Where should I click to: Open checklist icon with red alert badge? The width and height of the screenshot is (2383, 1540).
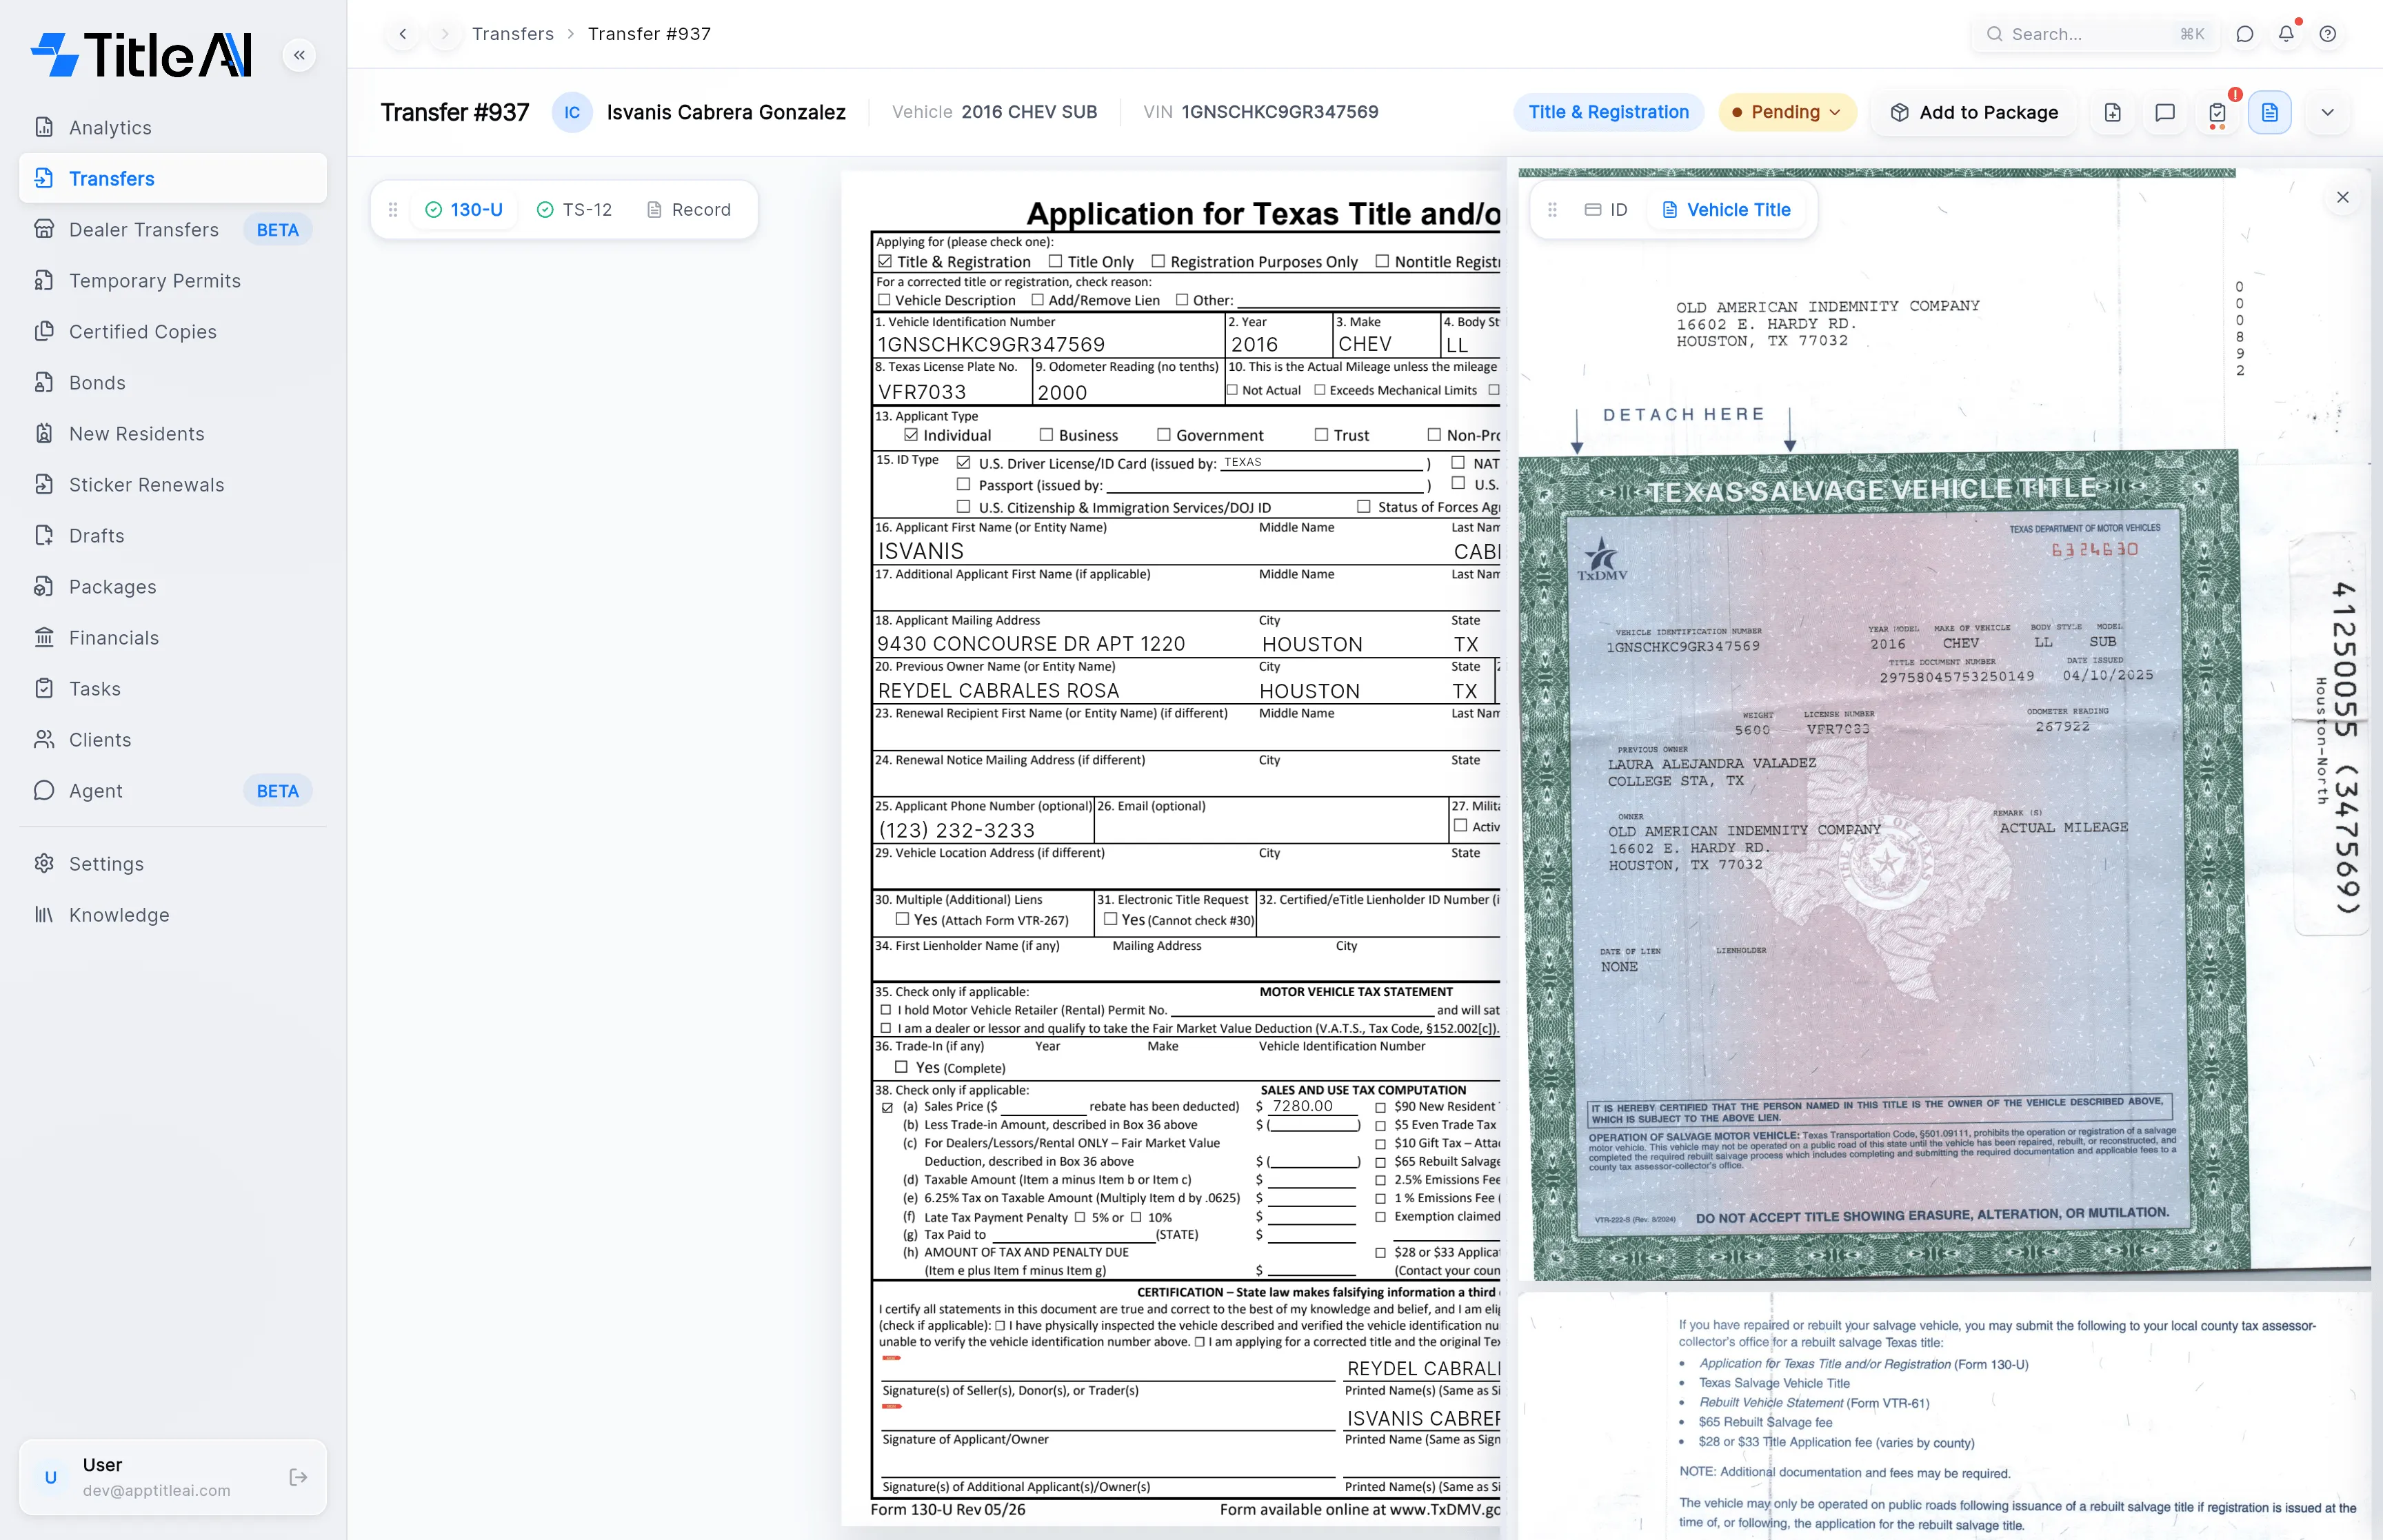click(2217, 112)
